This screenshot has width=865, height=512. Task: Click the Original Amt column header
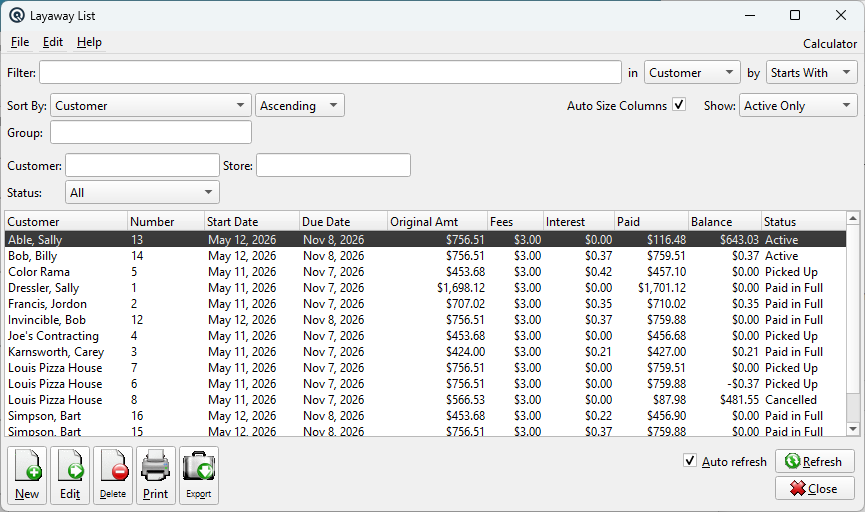(437, 221)
